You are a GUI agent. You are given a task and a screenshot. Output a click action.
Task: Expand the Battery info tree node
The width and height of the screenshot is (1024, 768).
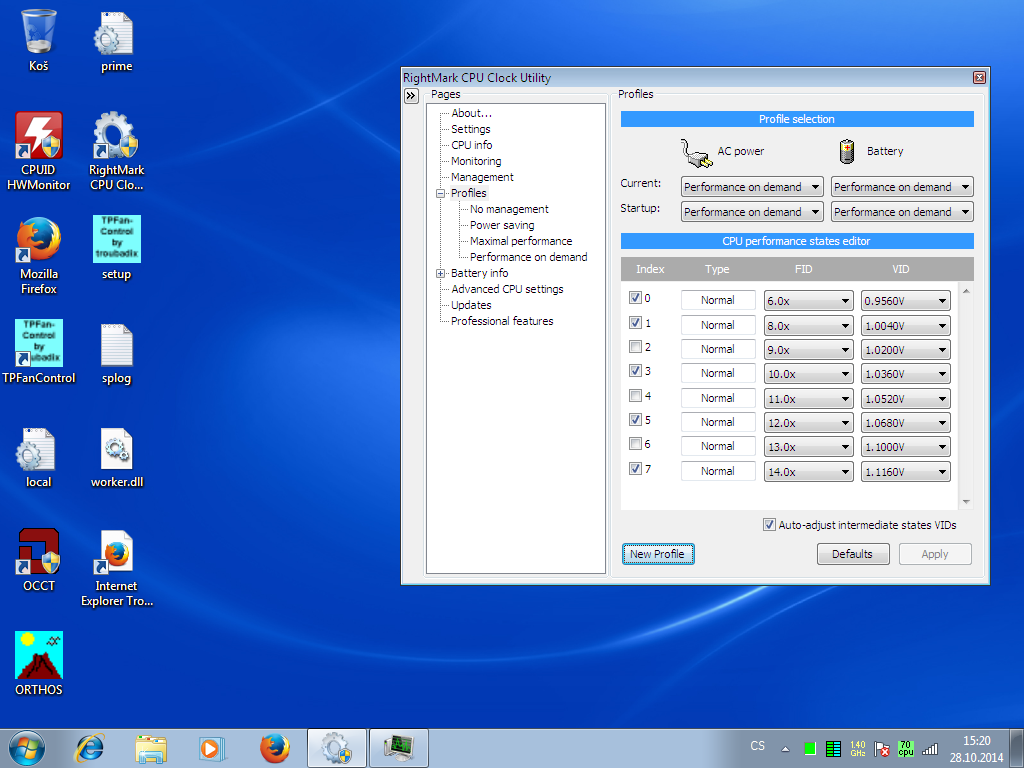(x=440, y=273)
